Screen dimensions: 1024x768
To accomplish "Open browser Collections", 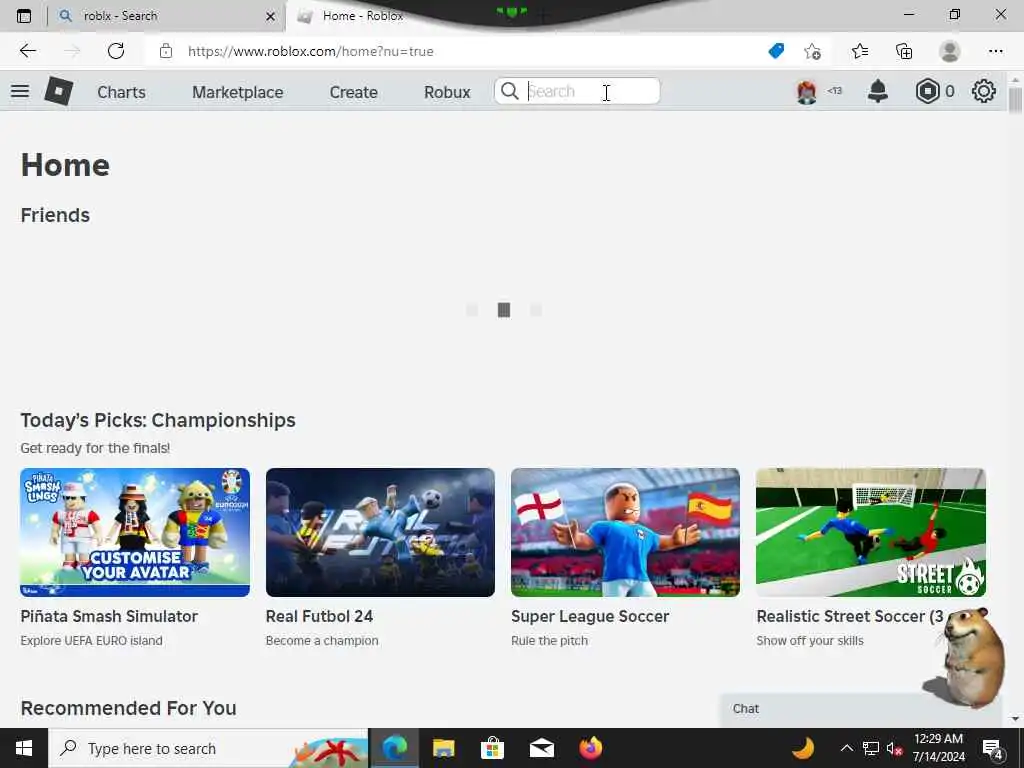I will click(904, 51).
